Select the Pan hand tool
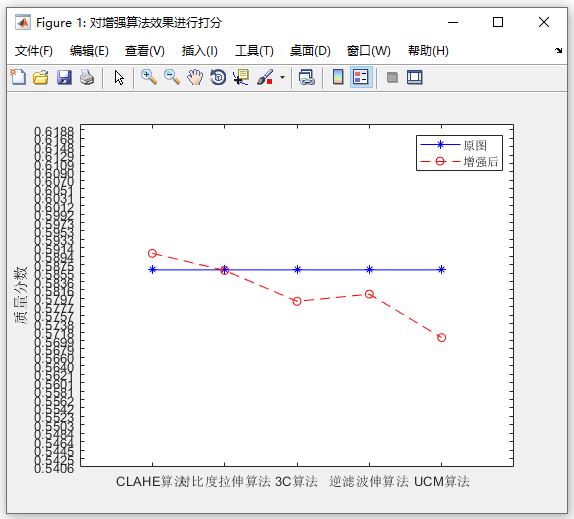 195,77
